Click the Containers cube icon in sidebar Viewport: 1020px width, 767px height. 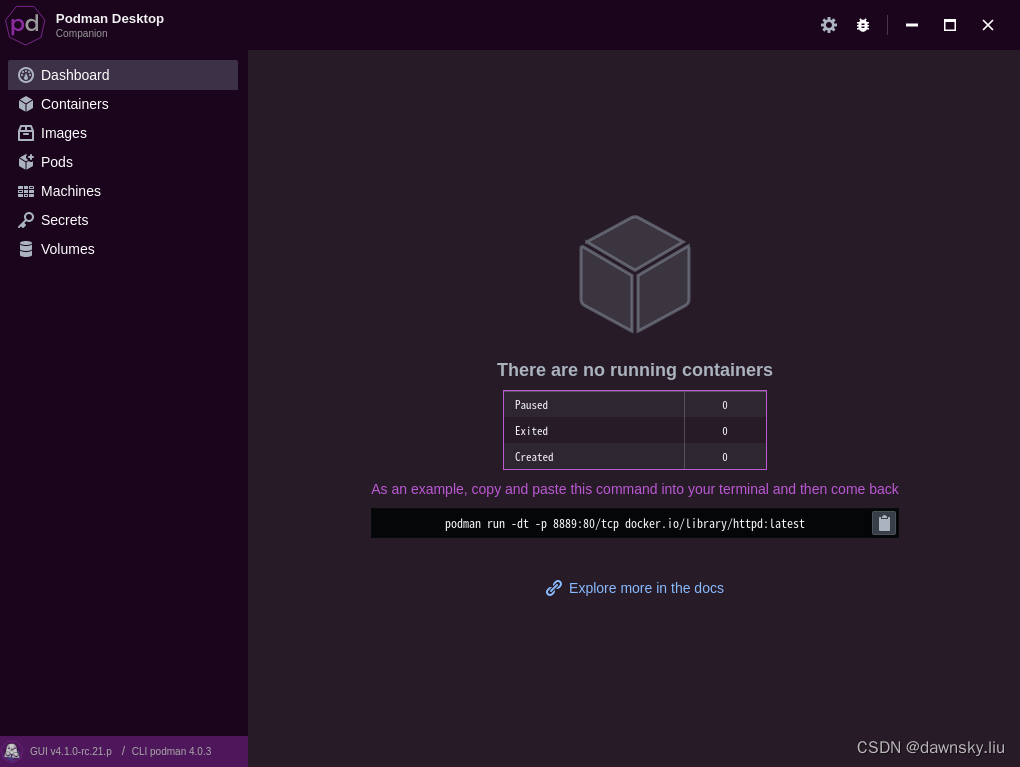point(26,104)
